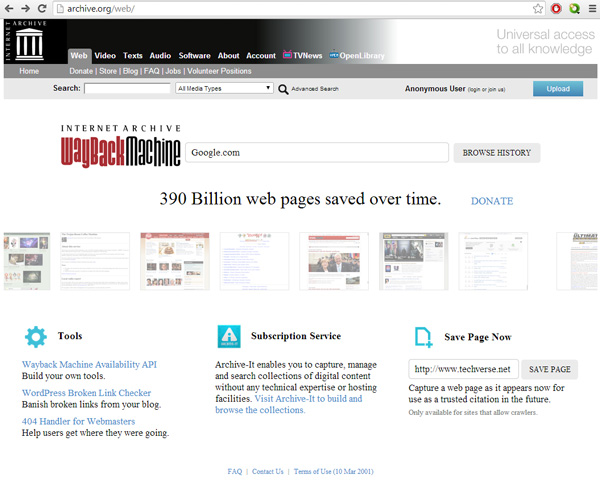Click the Advanced Search link
The height and width of the screenshot is (485, 600).
(315, 89)
